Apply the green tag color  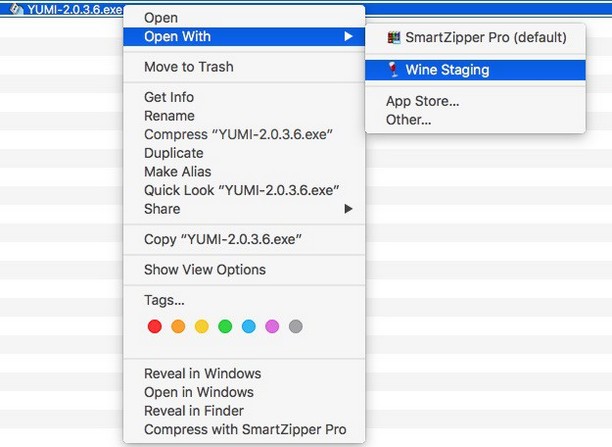tap(225, 326)
